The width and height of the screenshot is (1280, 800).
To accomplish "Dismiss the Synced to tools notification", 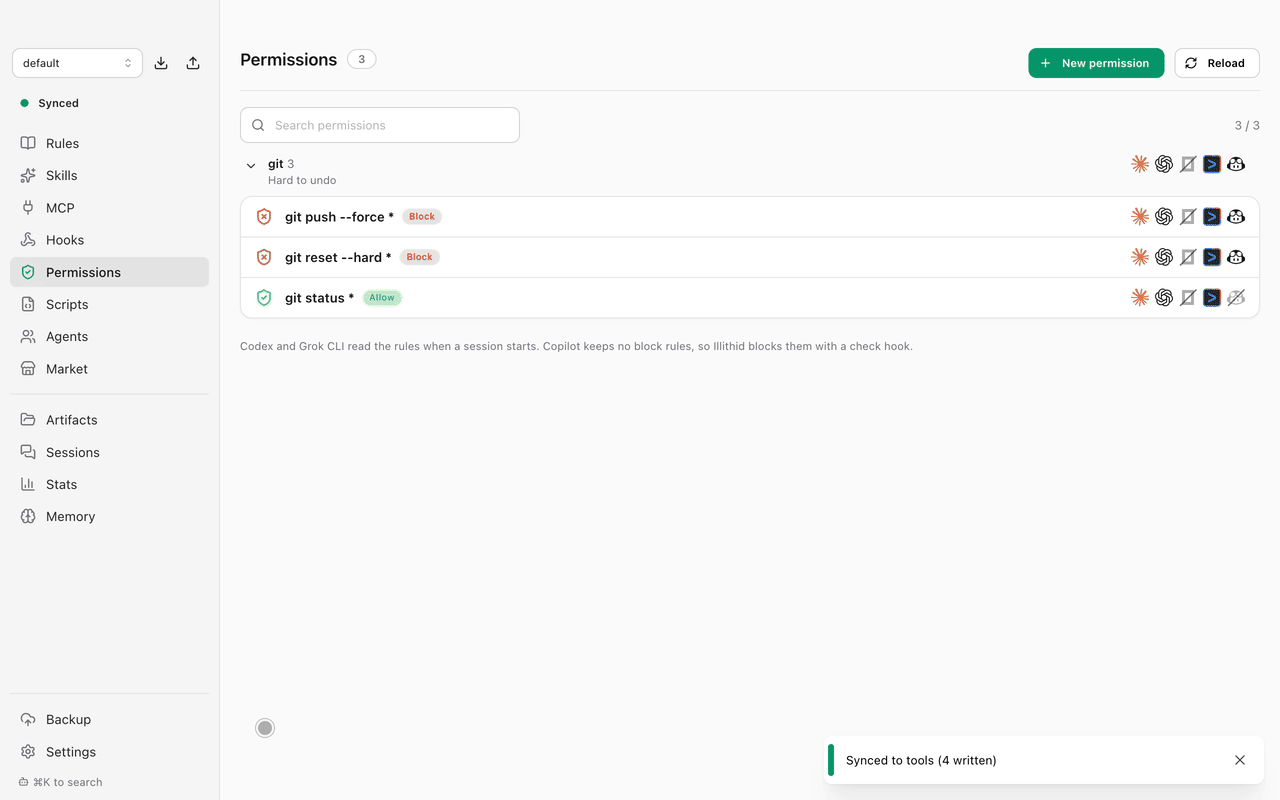I will (1240, 760).
